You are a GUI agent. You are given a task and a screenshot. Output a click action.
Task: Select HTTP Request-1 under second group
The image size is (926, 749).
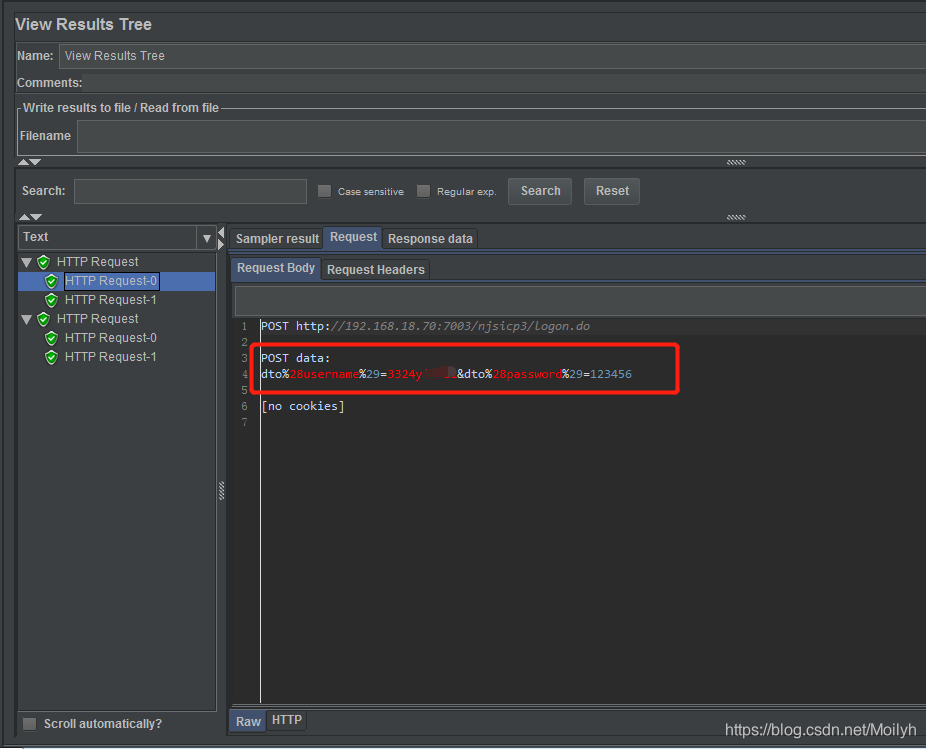point(110,357)
